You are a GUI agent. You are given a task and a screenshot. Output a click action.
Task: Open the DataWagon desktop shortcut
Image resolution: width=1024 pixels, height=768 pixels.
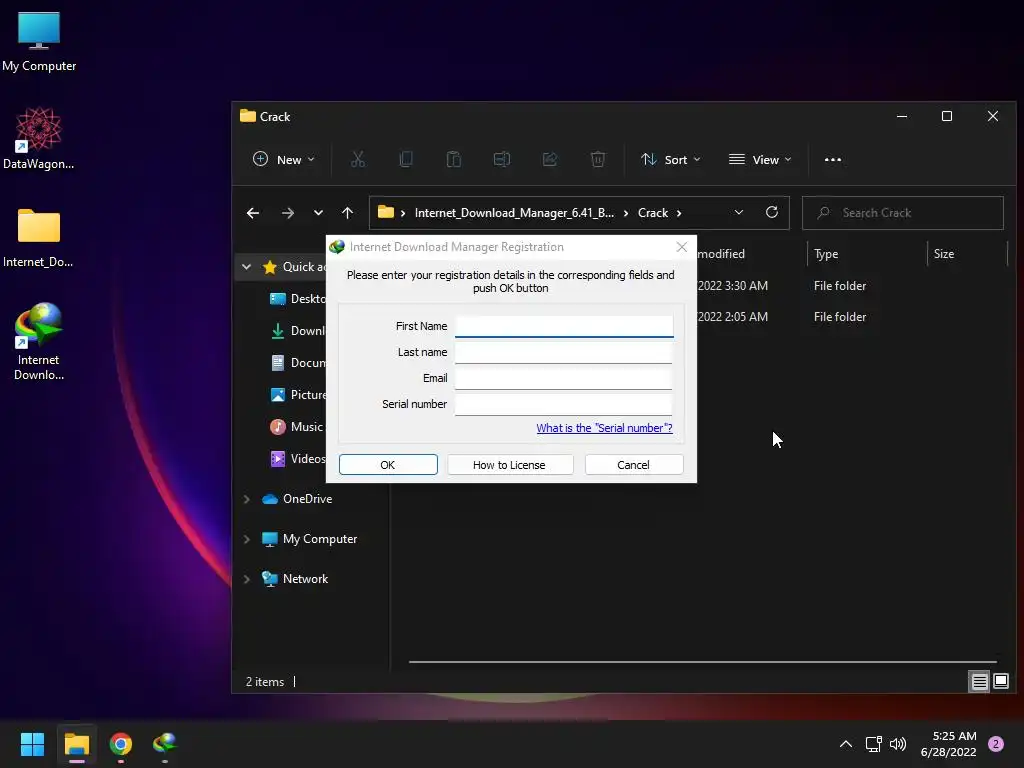click(39, 138)
